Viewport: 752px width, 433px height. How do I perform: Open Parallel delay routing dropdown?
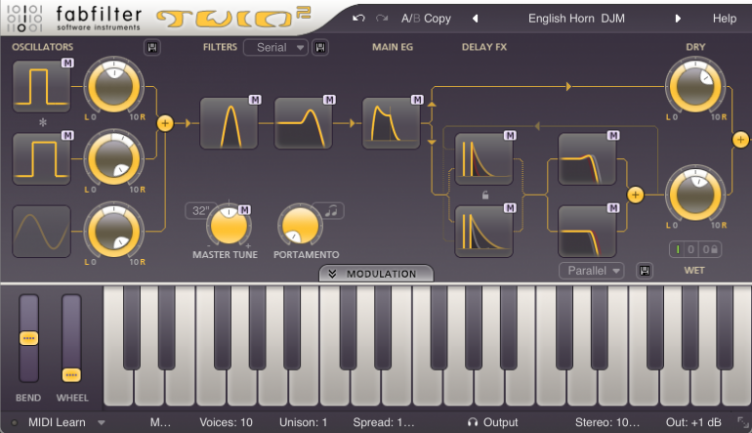pos(591,271)
